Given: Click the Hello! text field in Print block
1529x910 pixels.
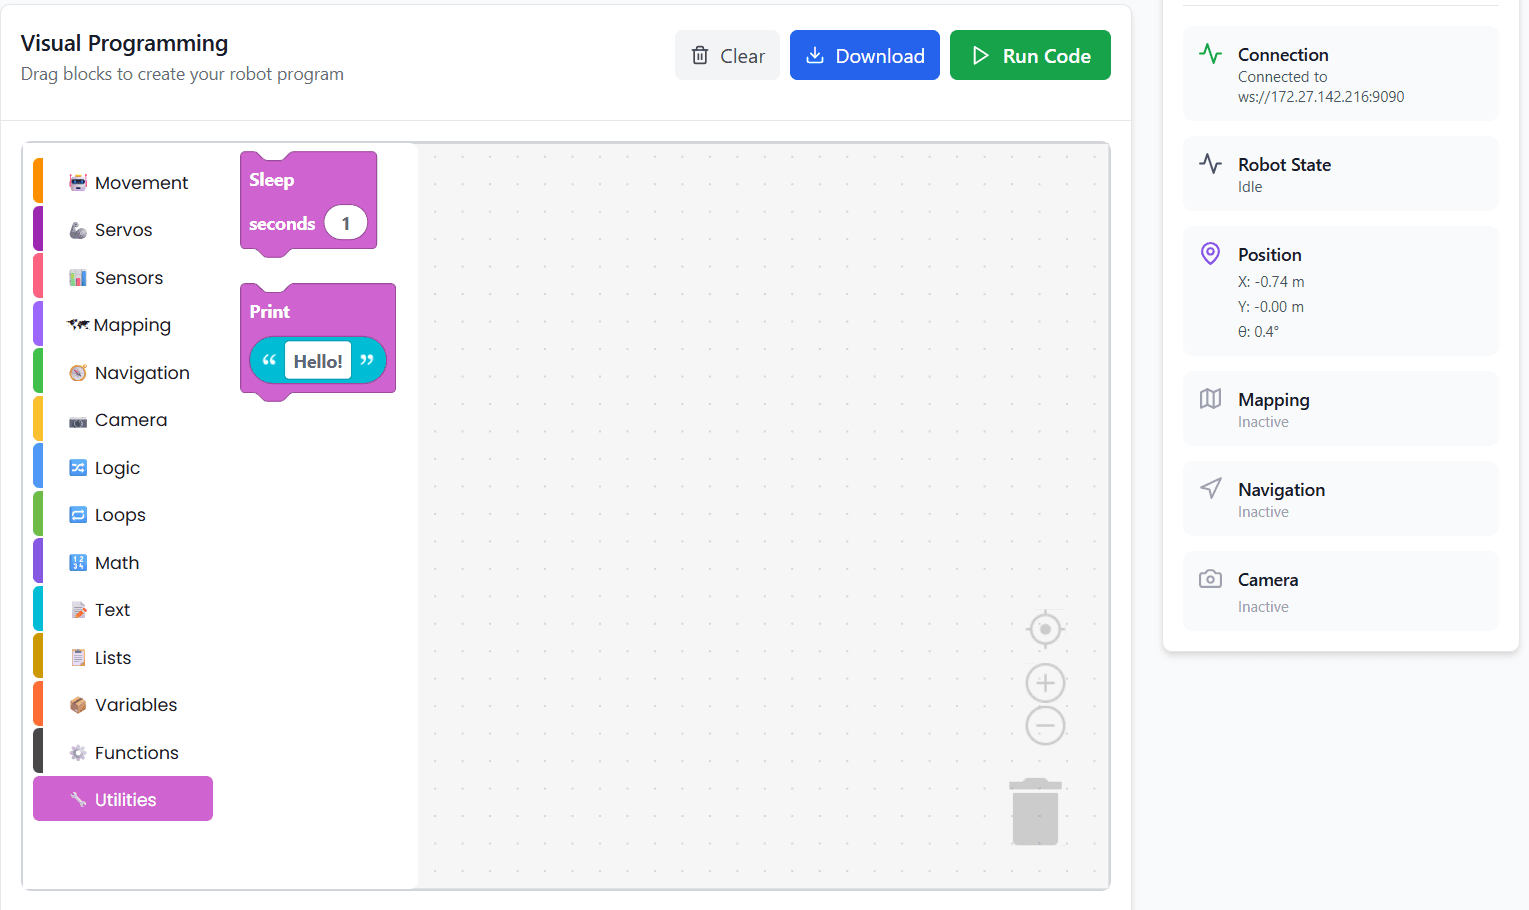Looking at the screenshot, I should [318, 361].
